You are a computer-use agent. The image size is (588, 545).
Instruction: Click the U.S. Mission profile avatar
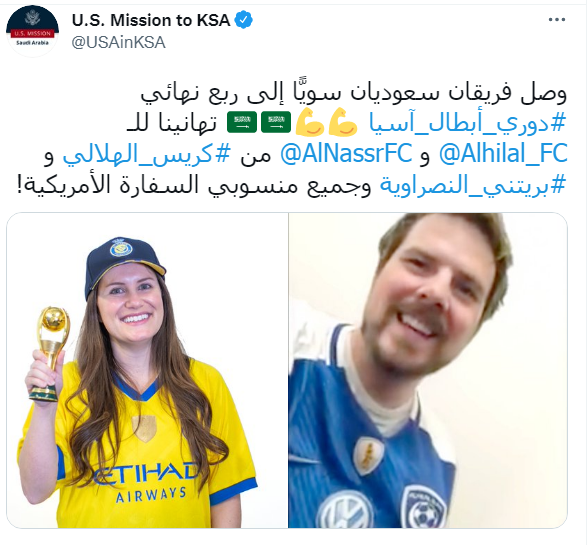[x=33, y=31]
